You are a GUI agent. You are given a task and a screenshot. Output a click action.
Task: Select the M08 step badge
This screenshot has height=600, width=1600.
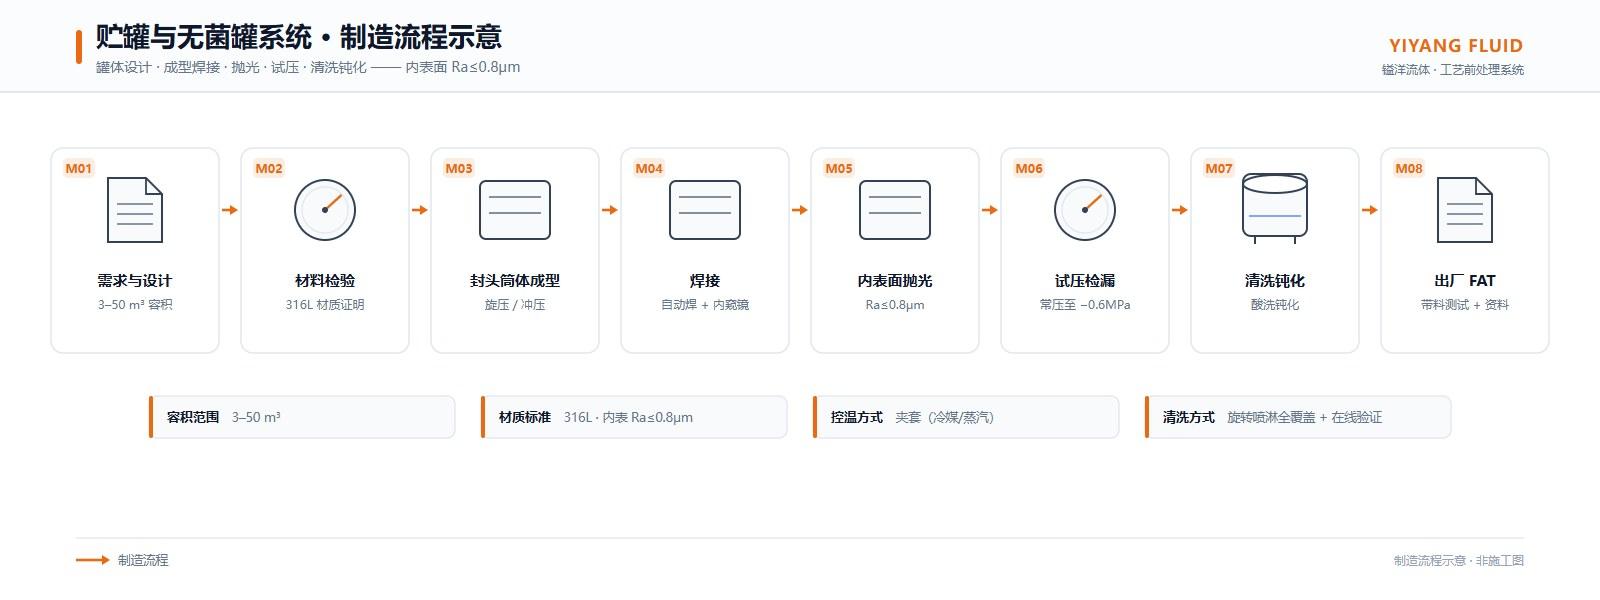point(1409,168)
